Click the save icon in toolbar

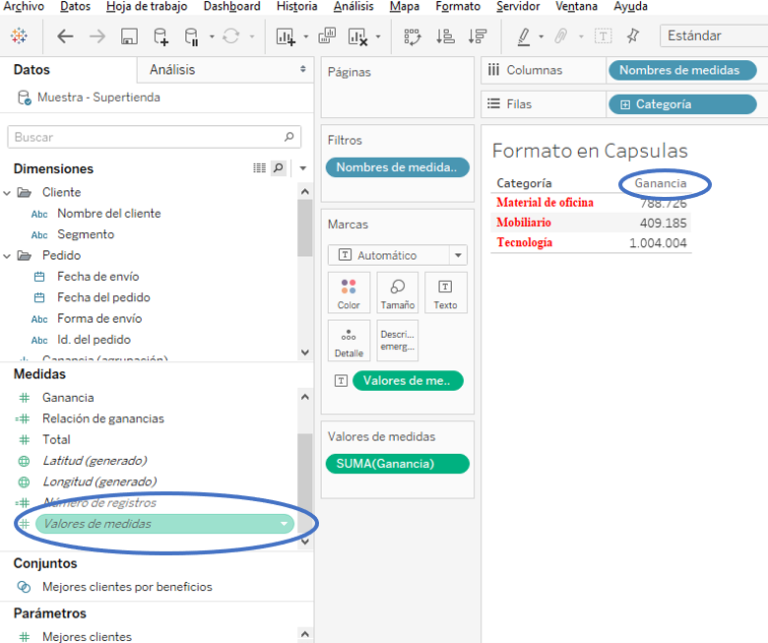[x=128, y=37]
